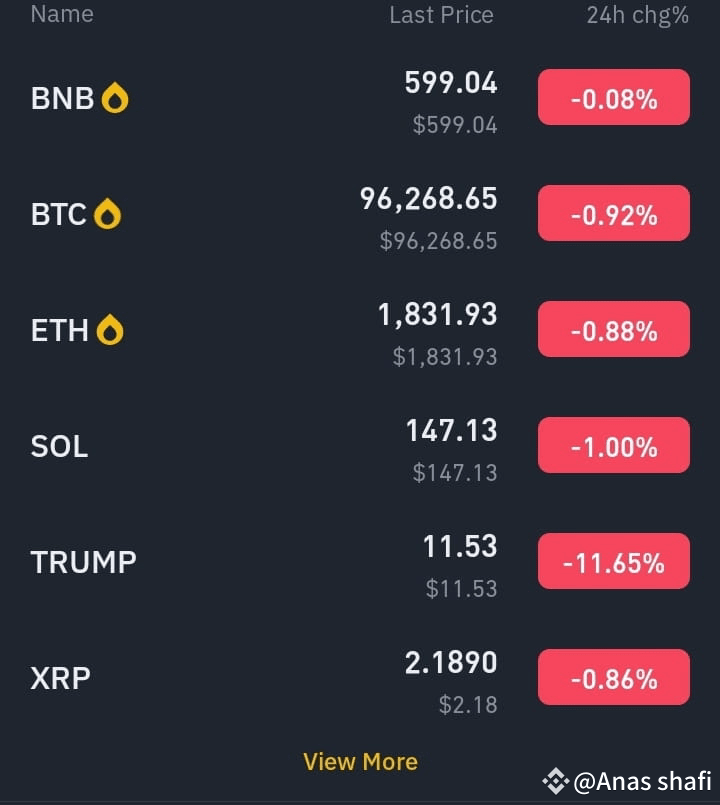Click the Binance logo beside @Anas shafi
This screenshot has width=720, height=805.
[x=556, y=781]
